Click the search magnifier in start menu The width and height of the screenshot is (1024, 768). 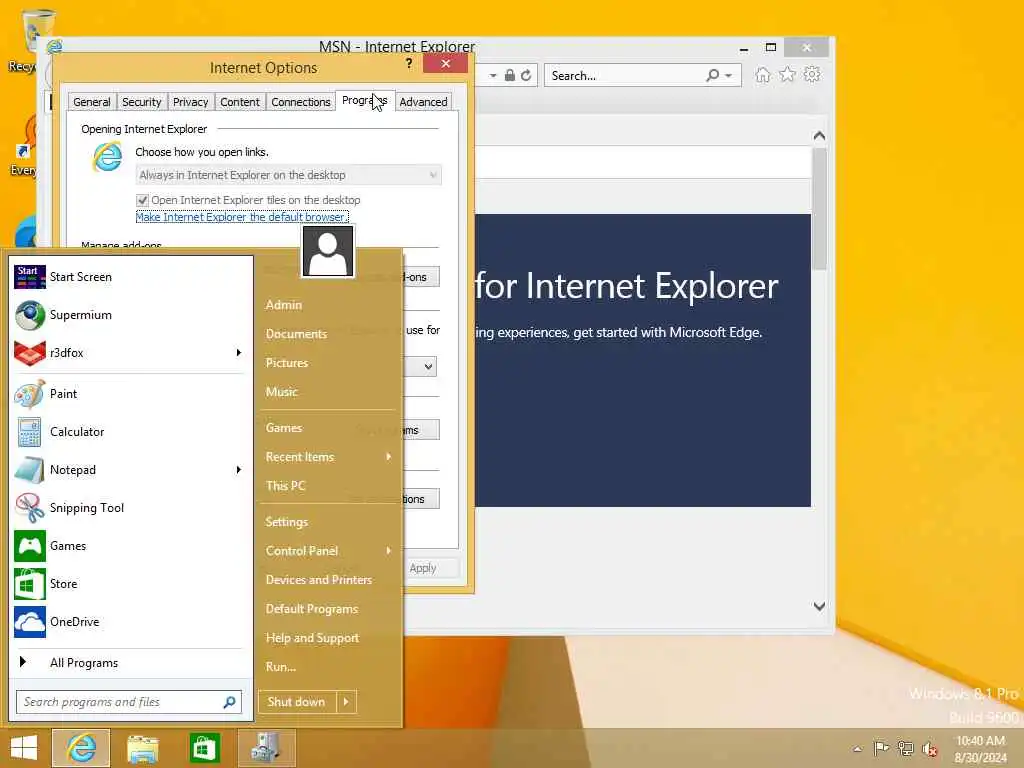[229, 702]
